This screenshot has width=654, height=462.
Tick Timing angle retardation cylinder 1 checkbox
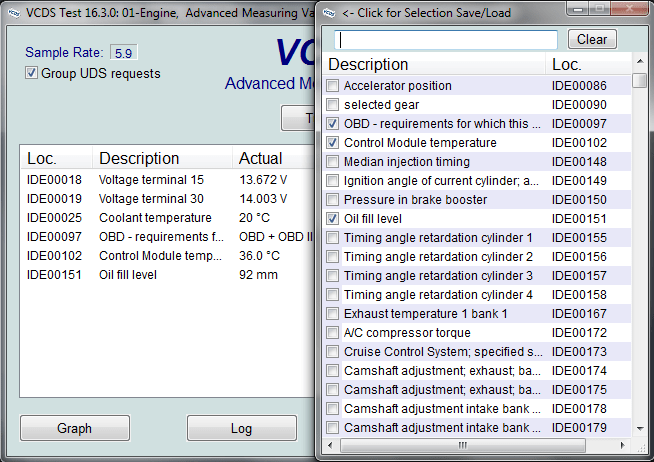point(332,238)
